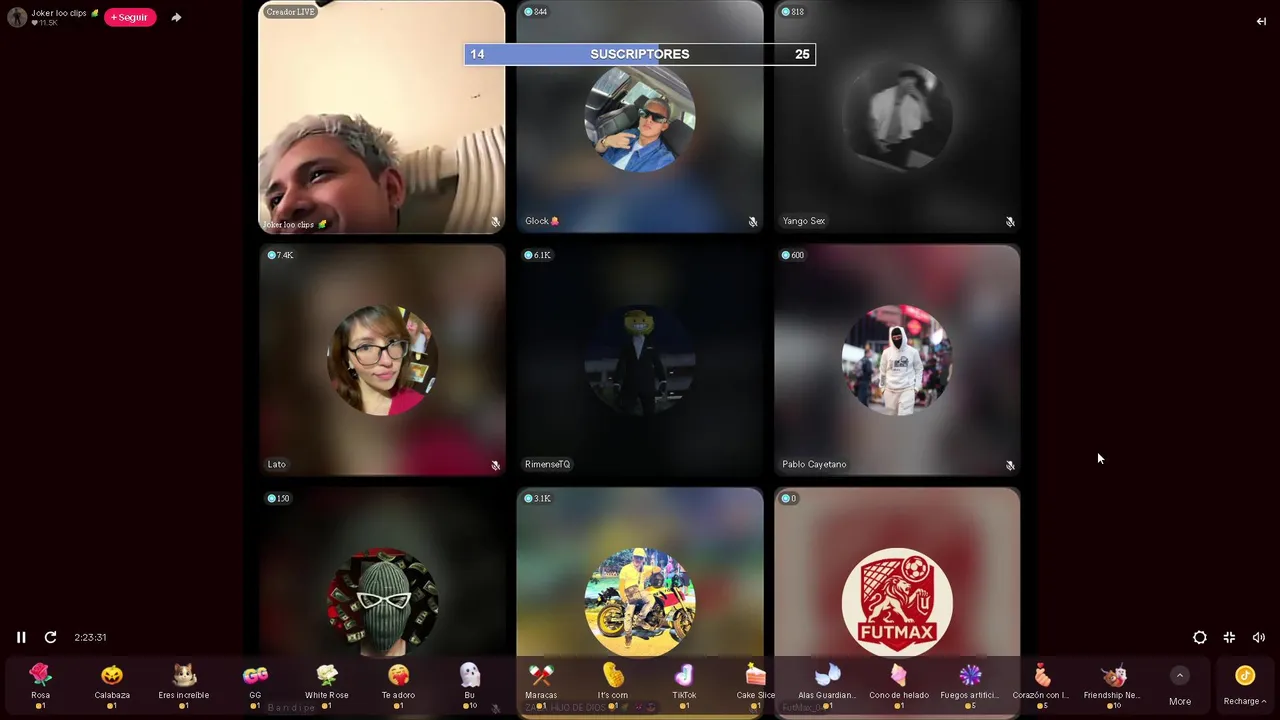Viewport: 1280px width, 720px height.
Task: Open Lato's guest avatar
Action: pos(382,360)
